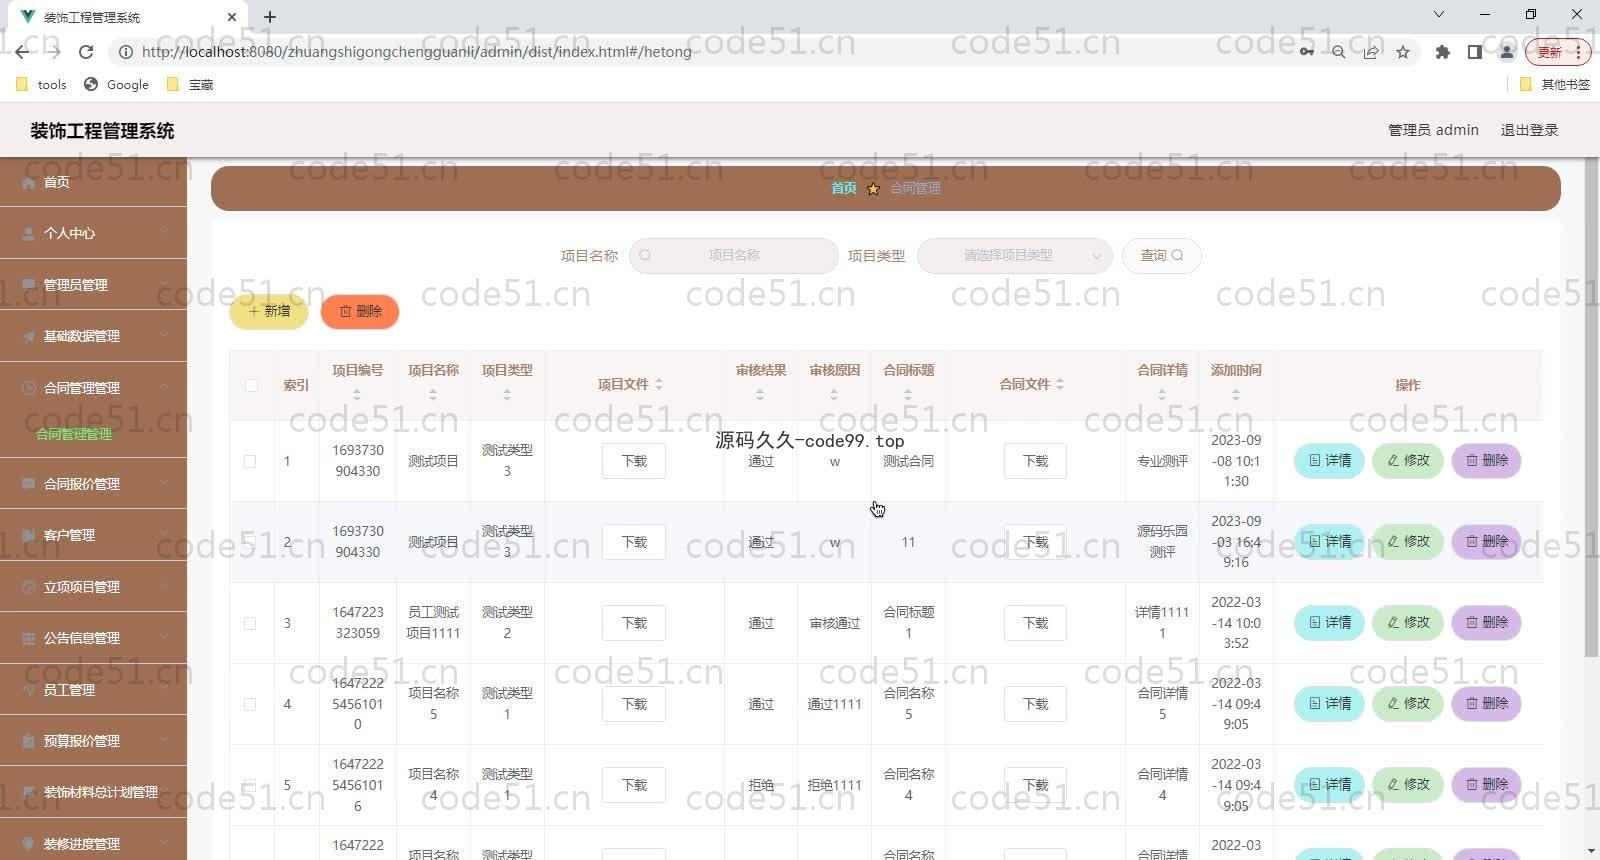The width and height of the screenshot is (1600, 860).
Task: Bookmark this page with the star icon
Action: pos(1403,52)
